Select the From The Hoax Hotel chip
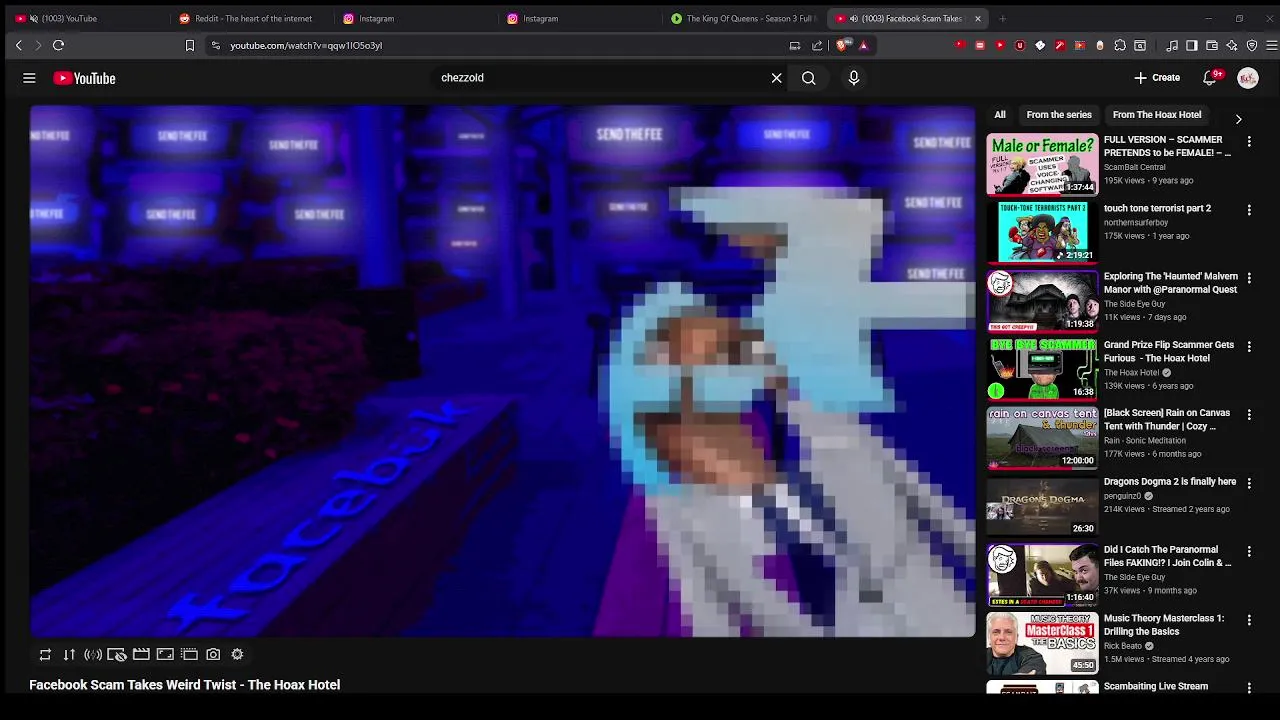Image resolution: width=1280 pixels, height=720 pixels. tap(1157, 115)
